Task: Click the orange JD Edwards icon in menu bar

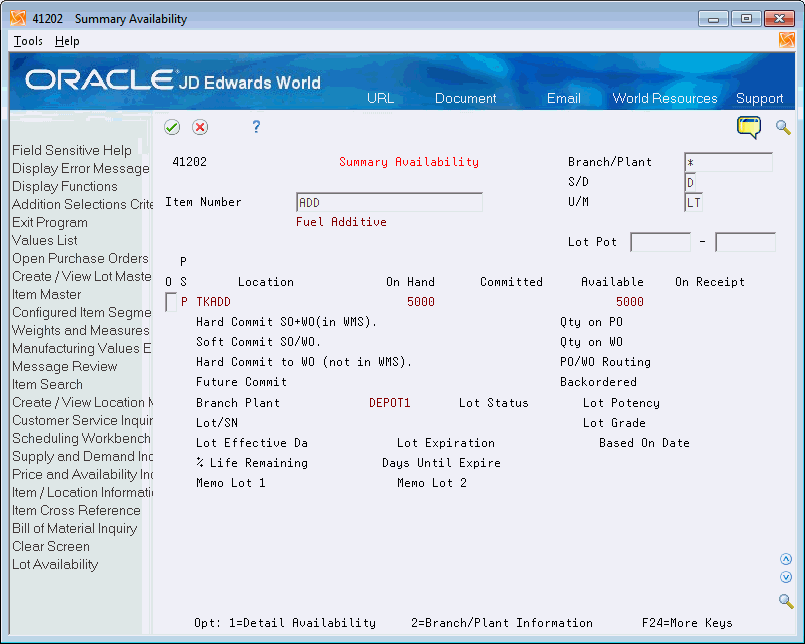Action: click(x=786, y=40)
